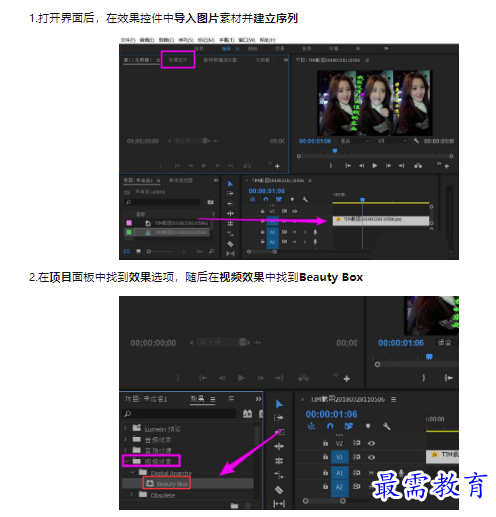Select the 颜色 workspace tab
496x517 pixels.
(x=253, y=49)
